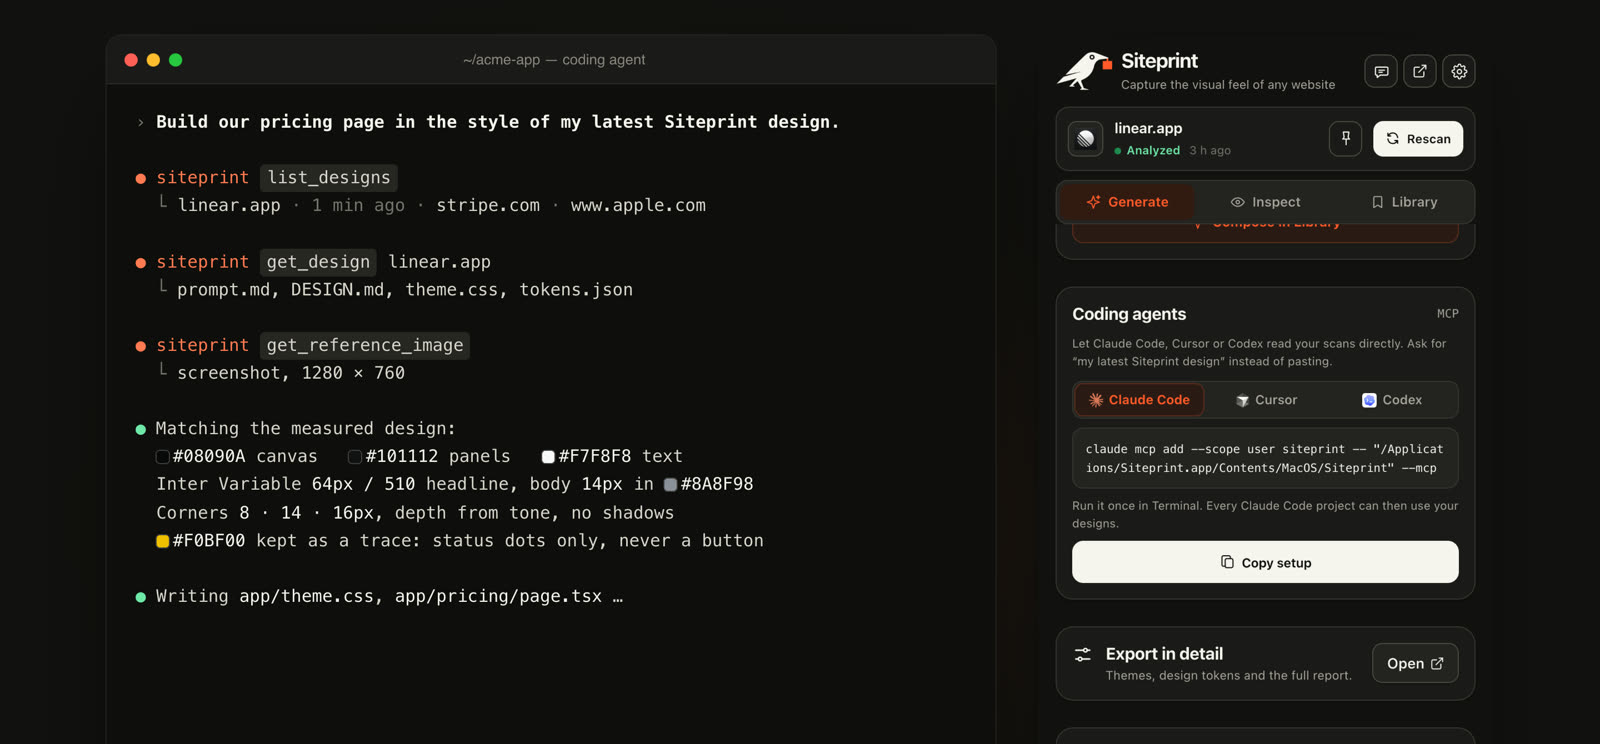
Task: Click the open-in-external-window icon in header
Action: [x=1420, y=71]
